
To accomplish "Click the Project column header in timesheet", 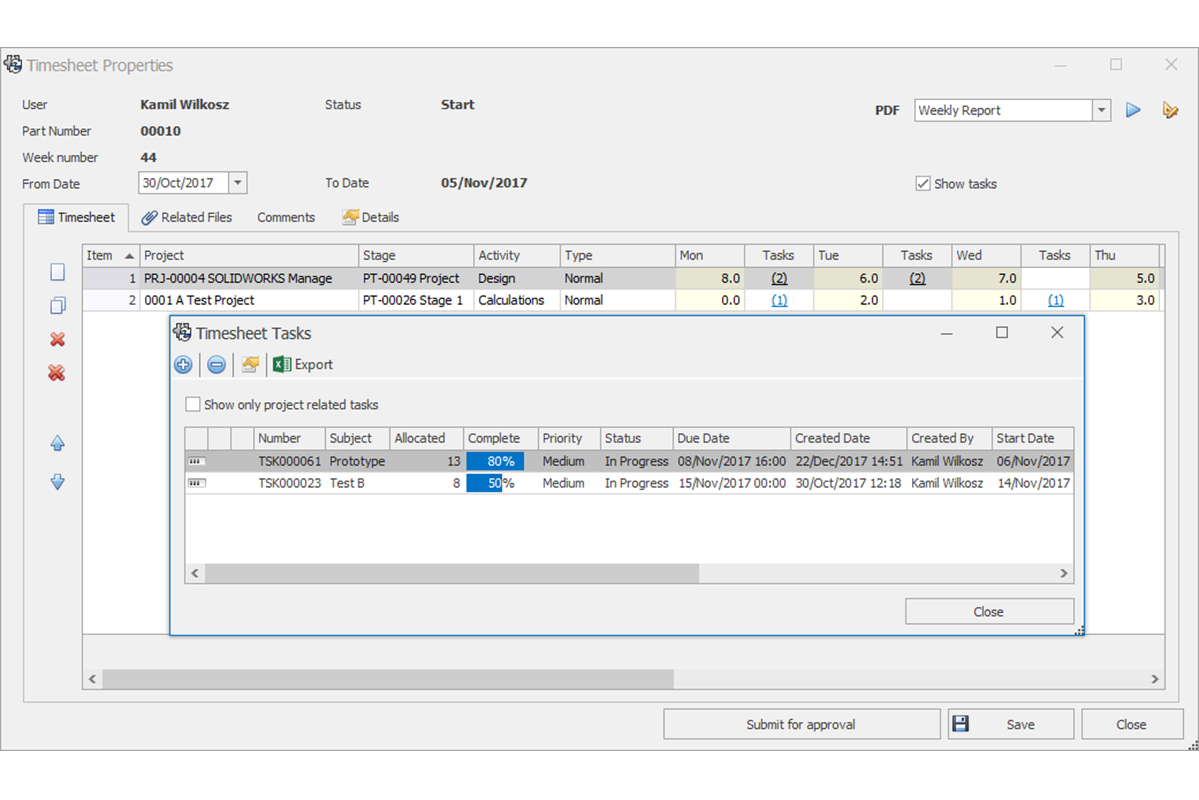I will (x=249, y=255).
